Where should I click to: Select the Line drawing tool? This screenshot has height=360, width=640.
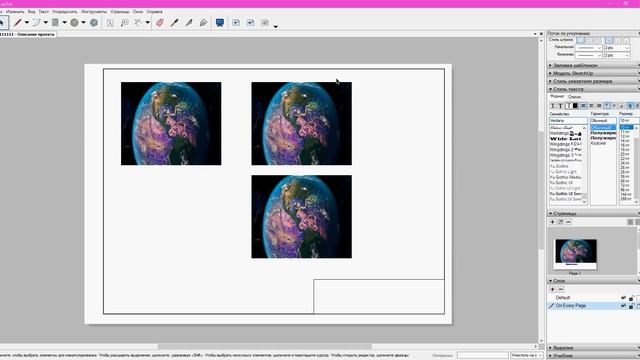click(x=17, y=22)
